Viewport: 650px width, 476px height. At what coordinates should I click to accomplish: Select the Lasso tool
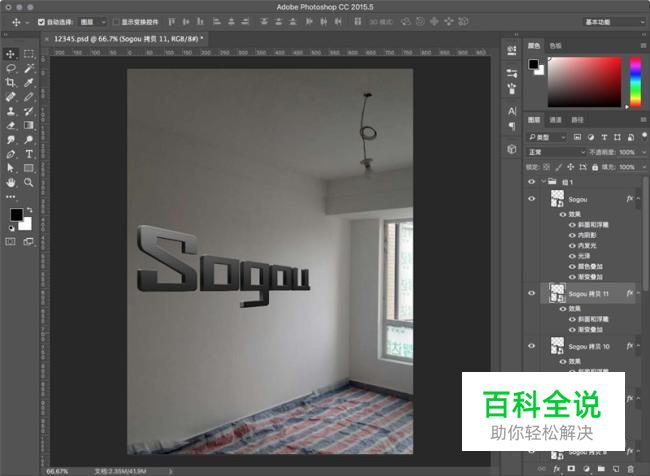point(10,68)
